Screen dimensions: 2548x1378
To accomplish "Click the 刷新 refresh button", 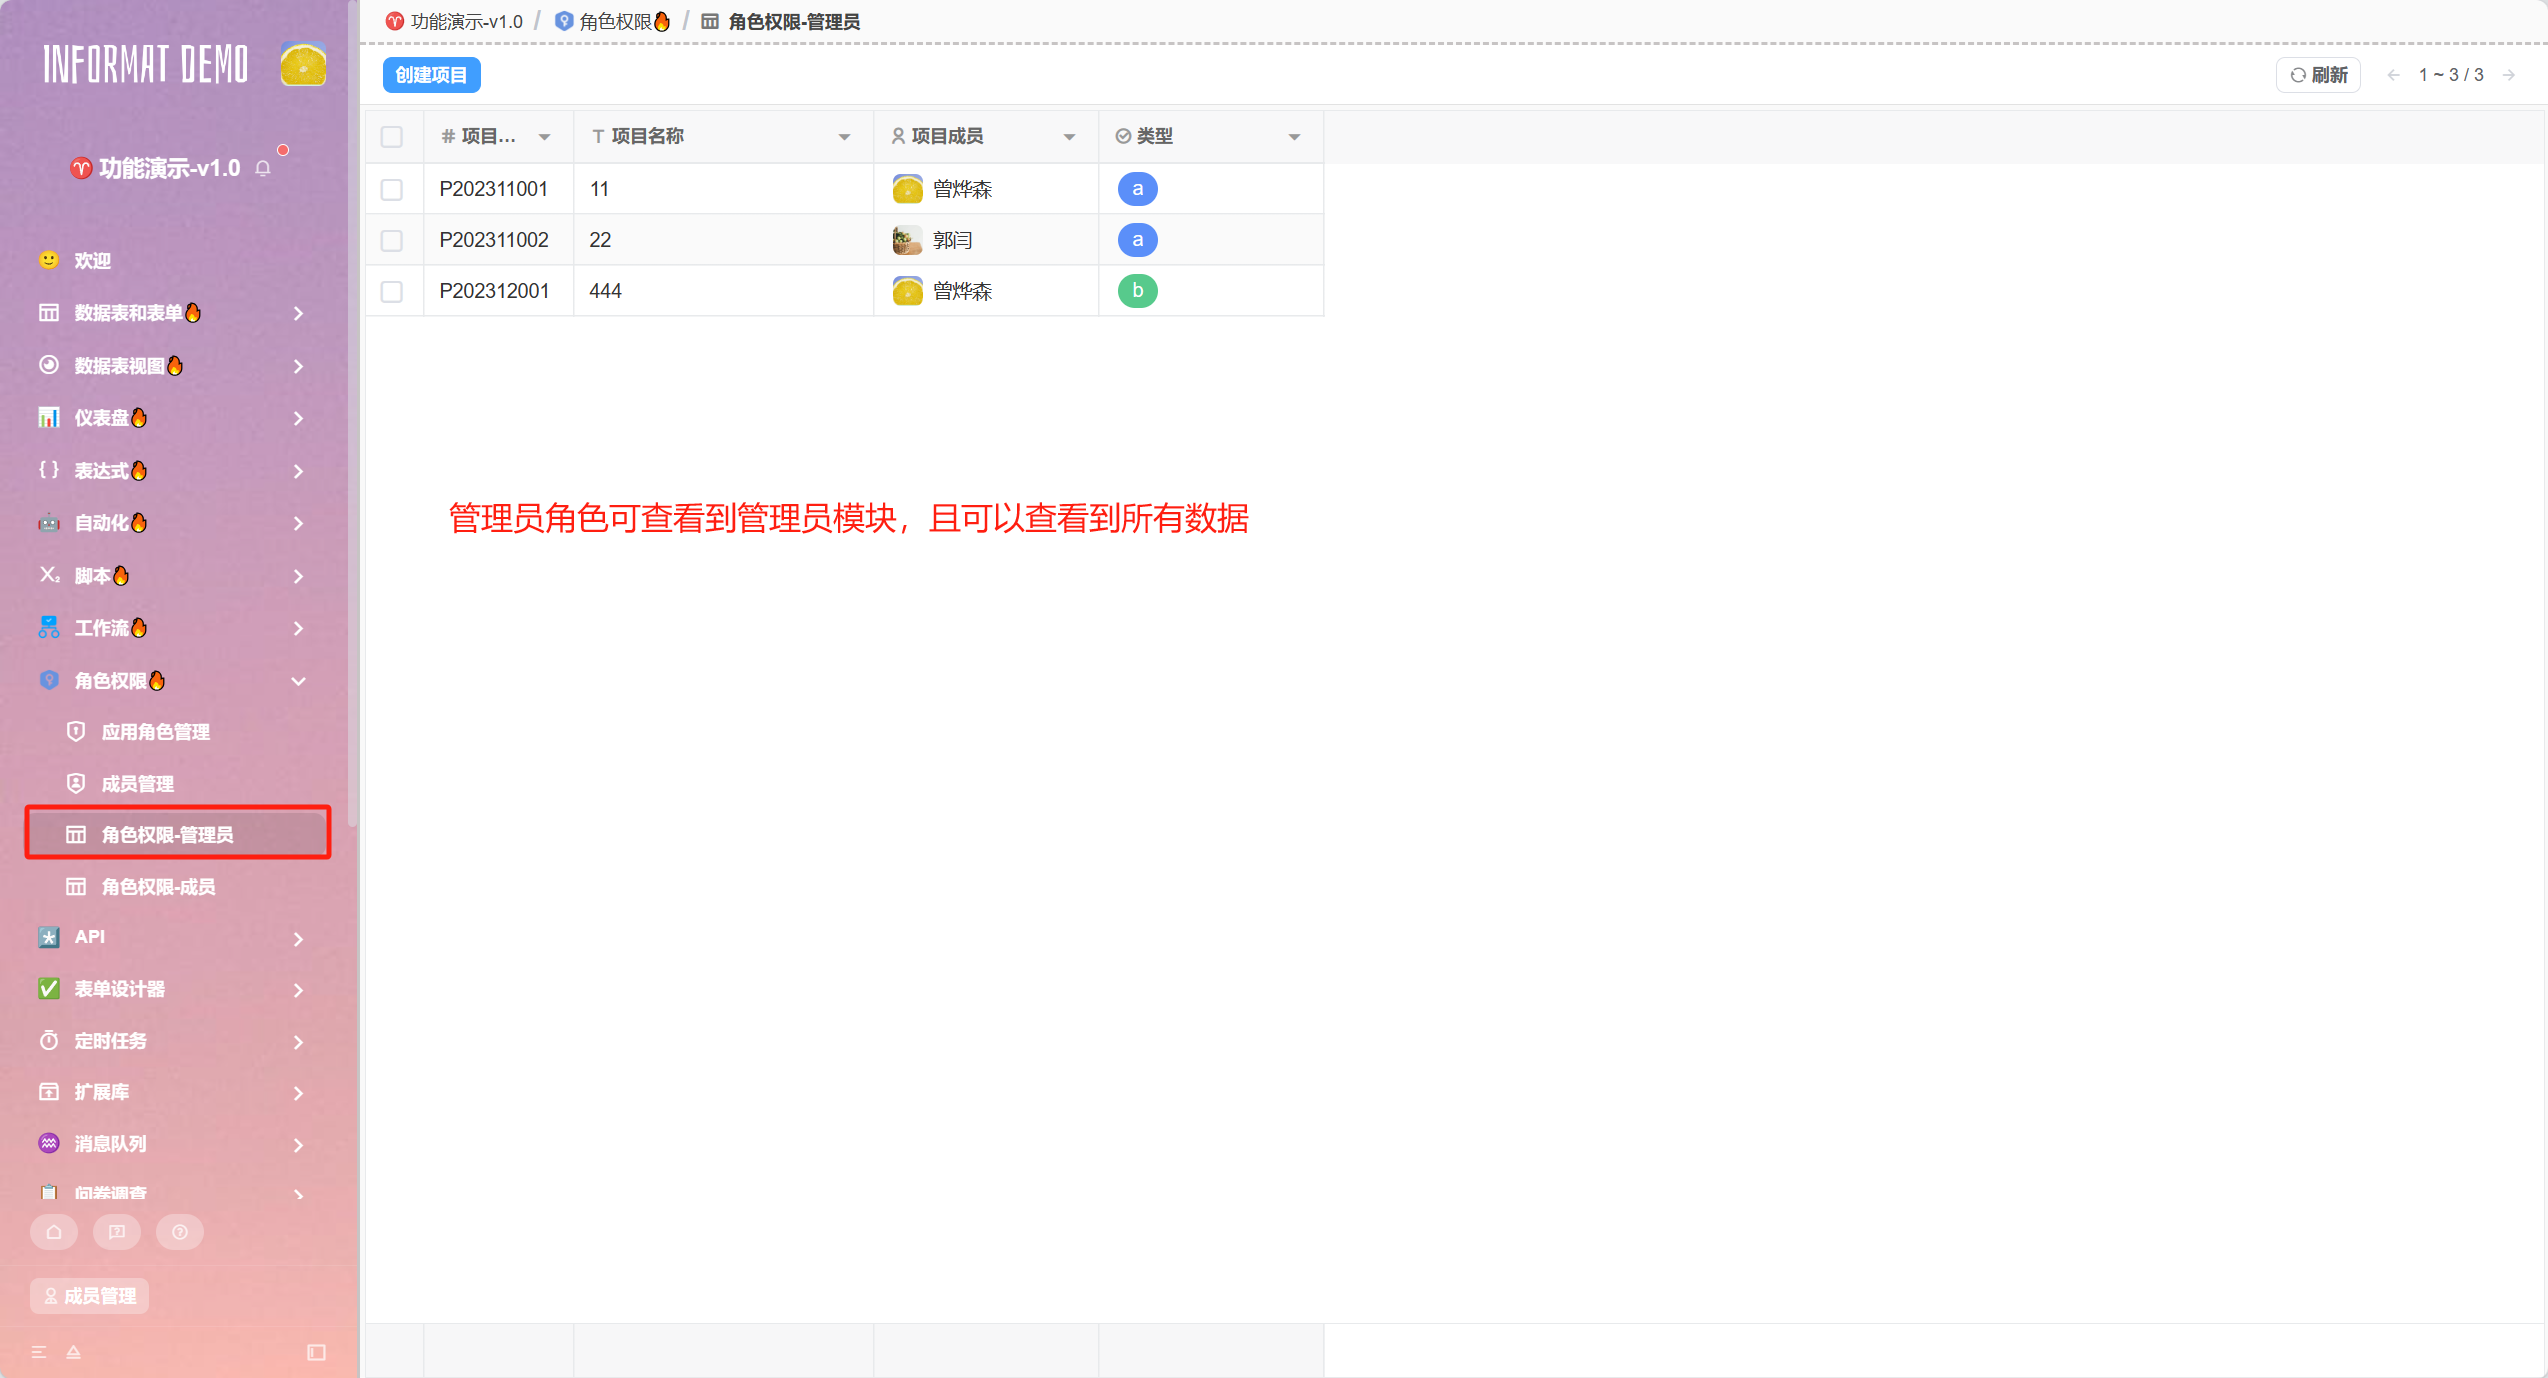I will [2318, 75].
